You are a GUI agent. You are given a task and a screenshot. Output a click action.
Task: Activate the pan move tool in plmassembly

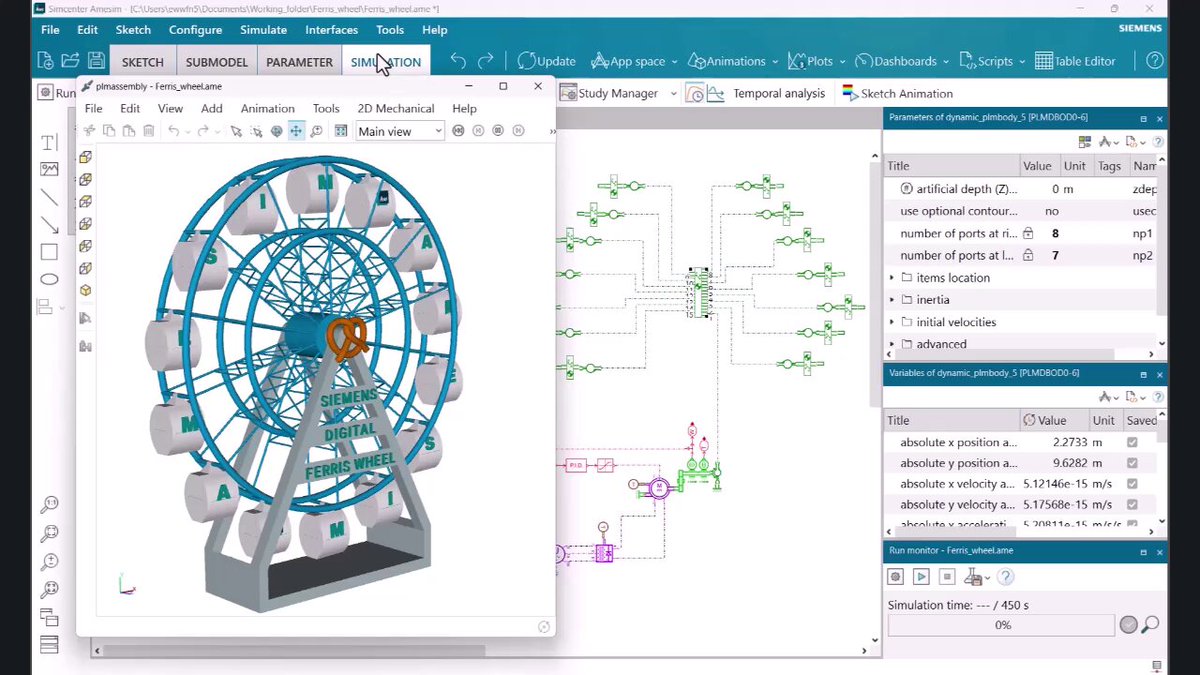click(296, 131)
